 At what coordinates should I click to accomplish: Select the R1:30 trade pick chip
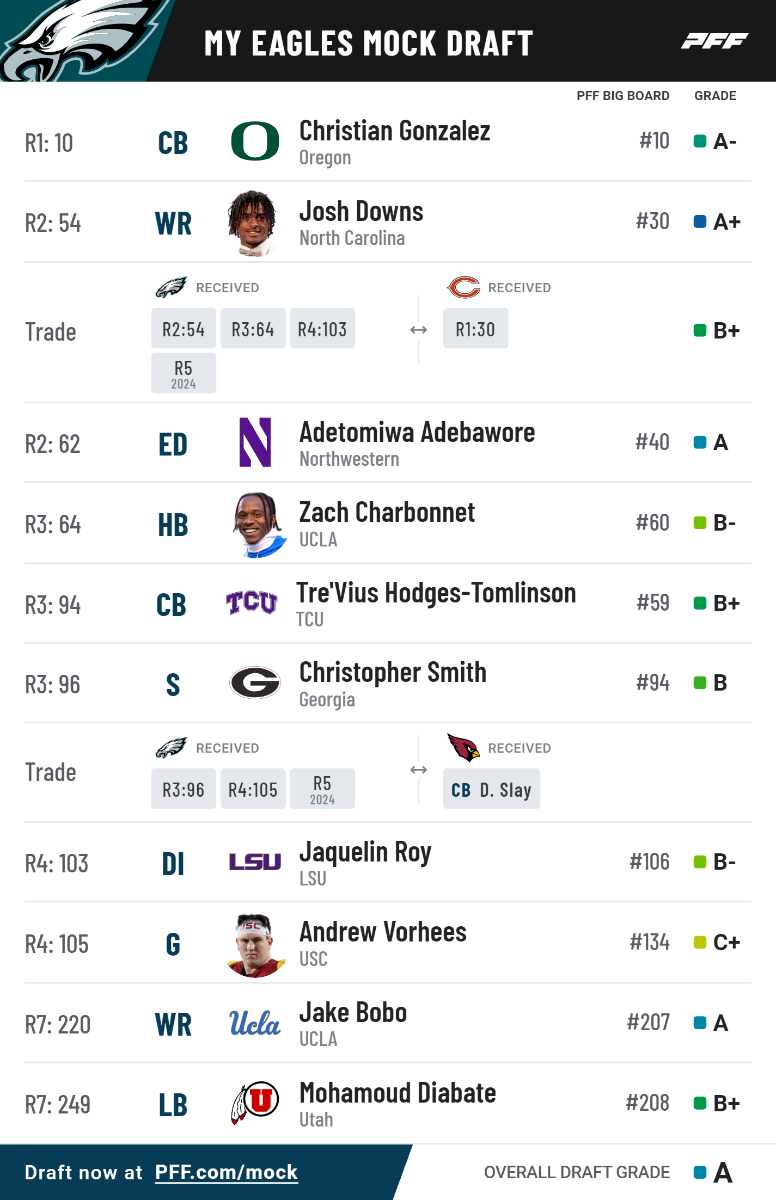click(476, 329)
